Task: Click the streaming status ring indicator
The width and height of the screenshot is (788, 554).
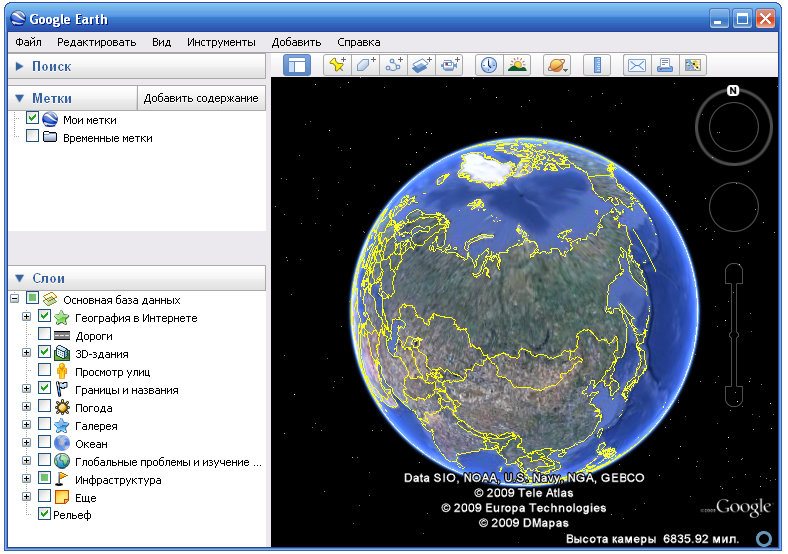Action: [764, 539]
